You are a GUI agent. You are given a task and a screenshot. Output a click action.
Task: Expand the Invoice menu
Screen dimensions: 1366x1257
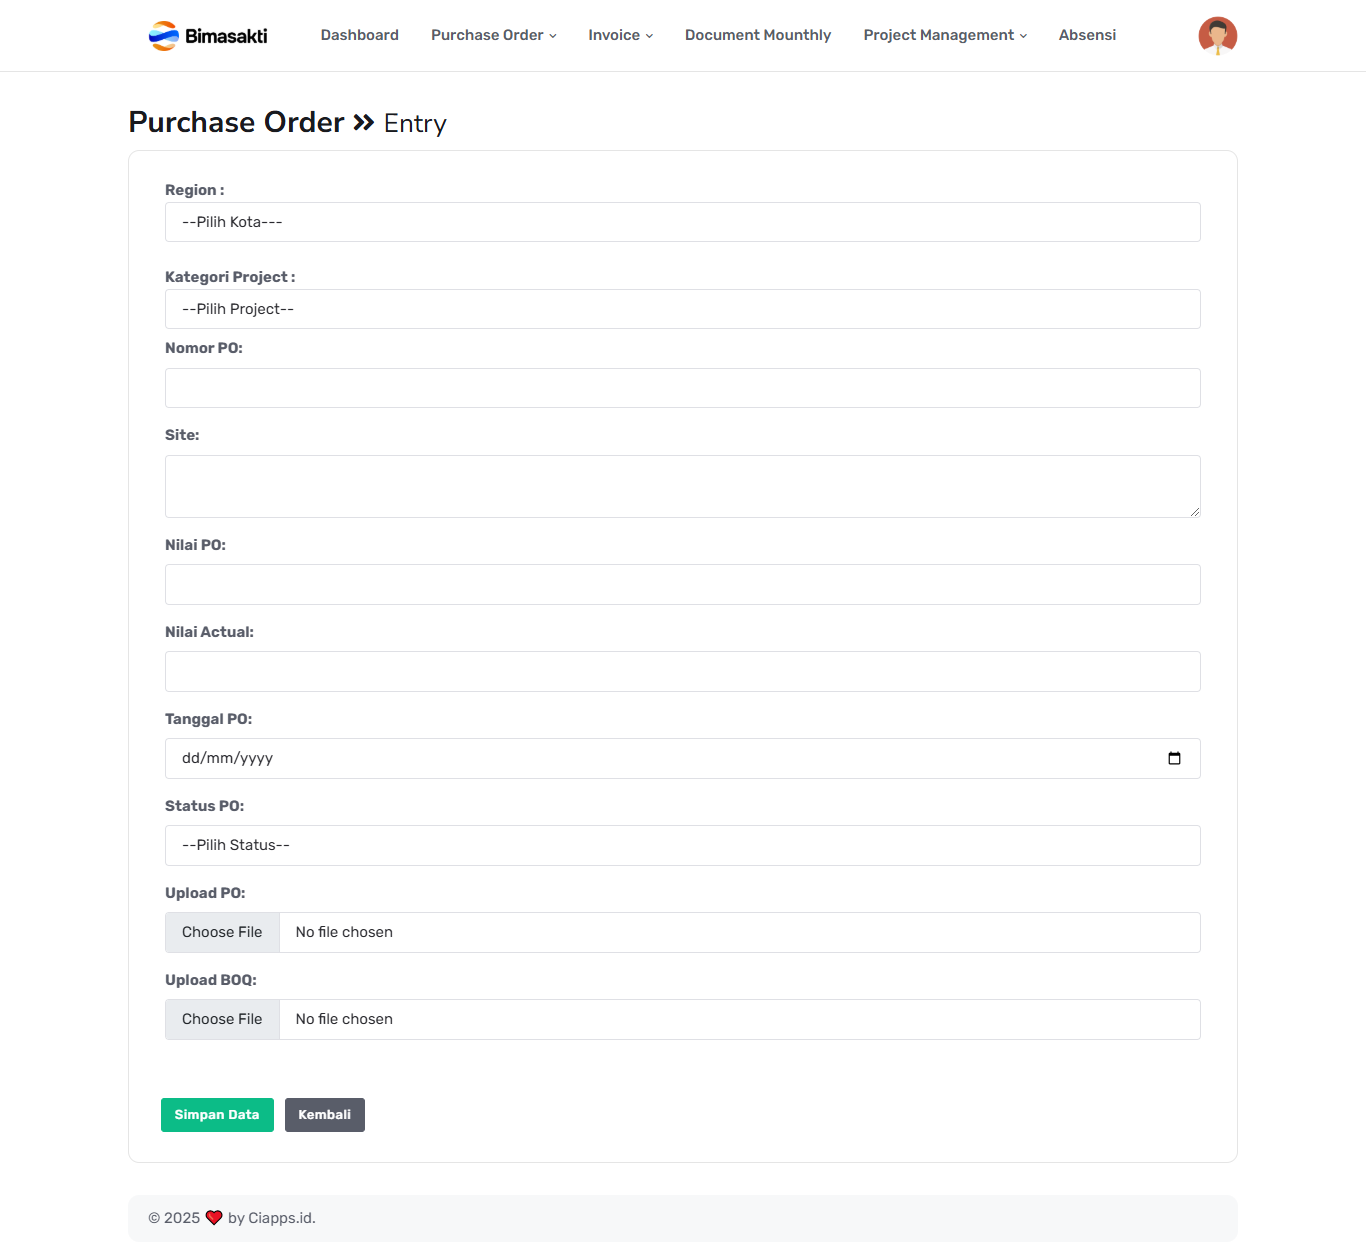(x=620, y=35)
